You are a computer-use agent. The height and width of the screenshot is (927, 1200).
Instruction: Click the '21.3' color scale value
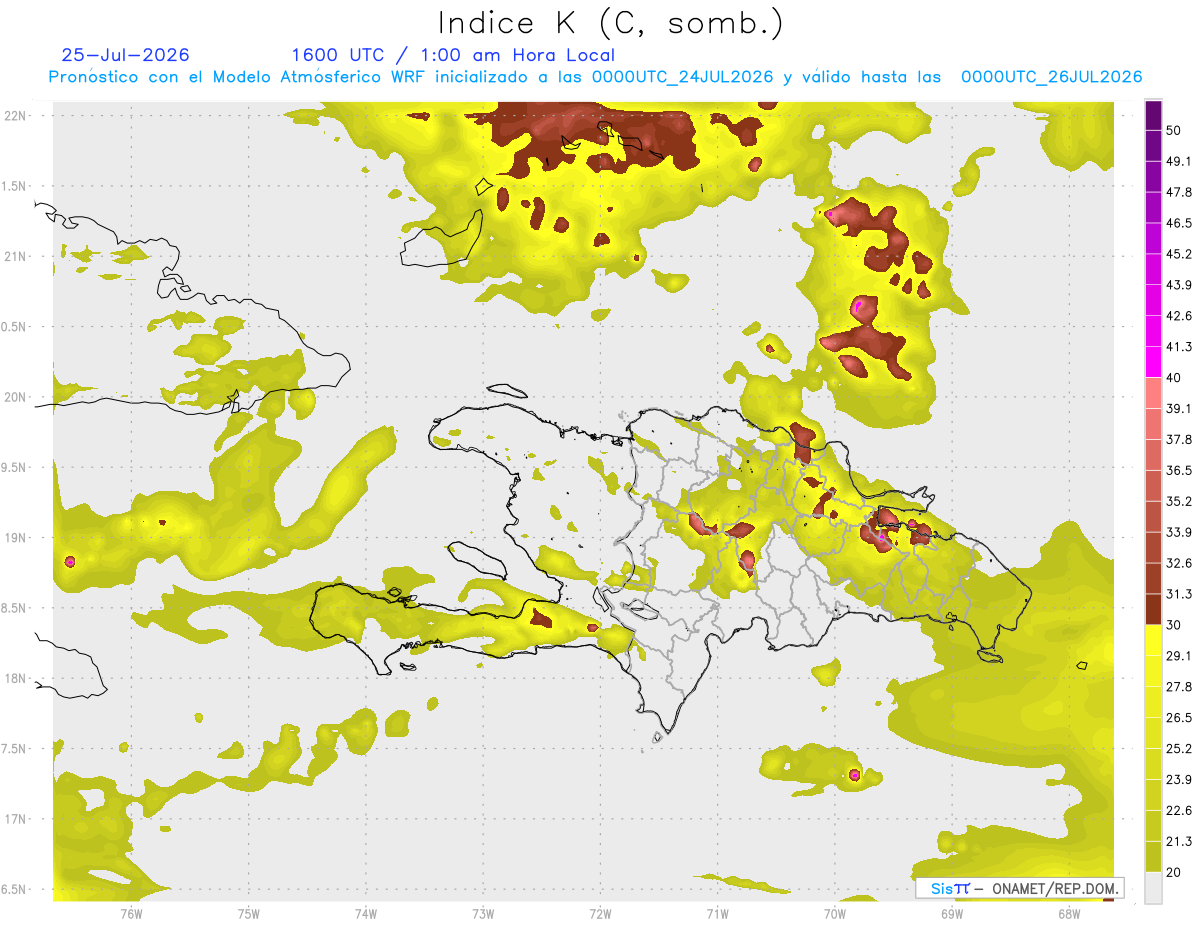pos(1179,841)
